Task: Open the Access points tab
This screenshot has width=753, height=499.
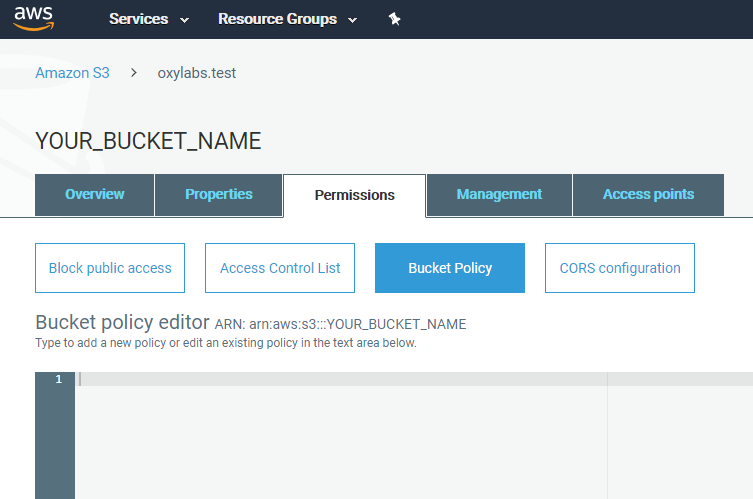Action: [648, 195]
